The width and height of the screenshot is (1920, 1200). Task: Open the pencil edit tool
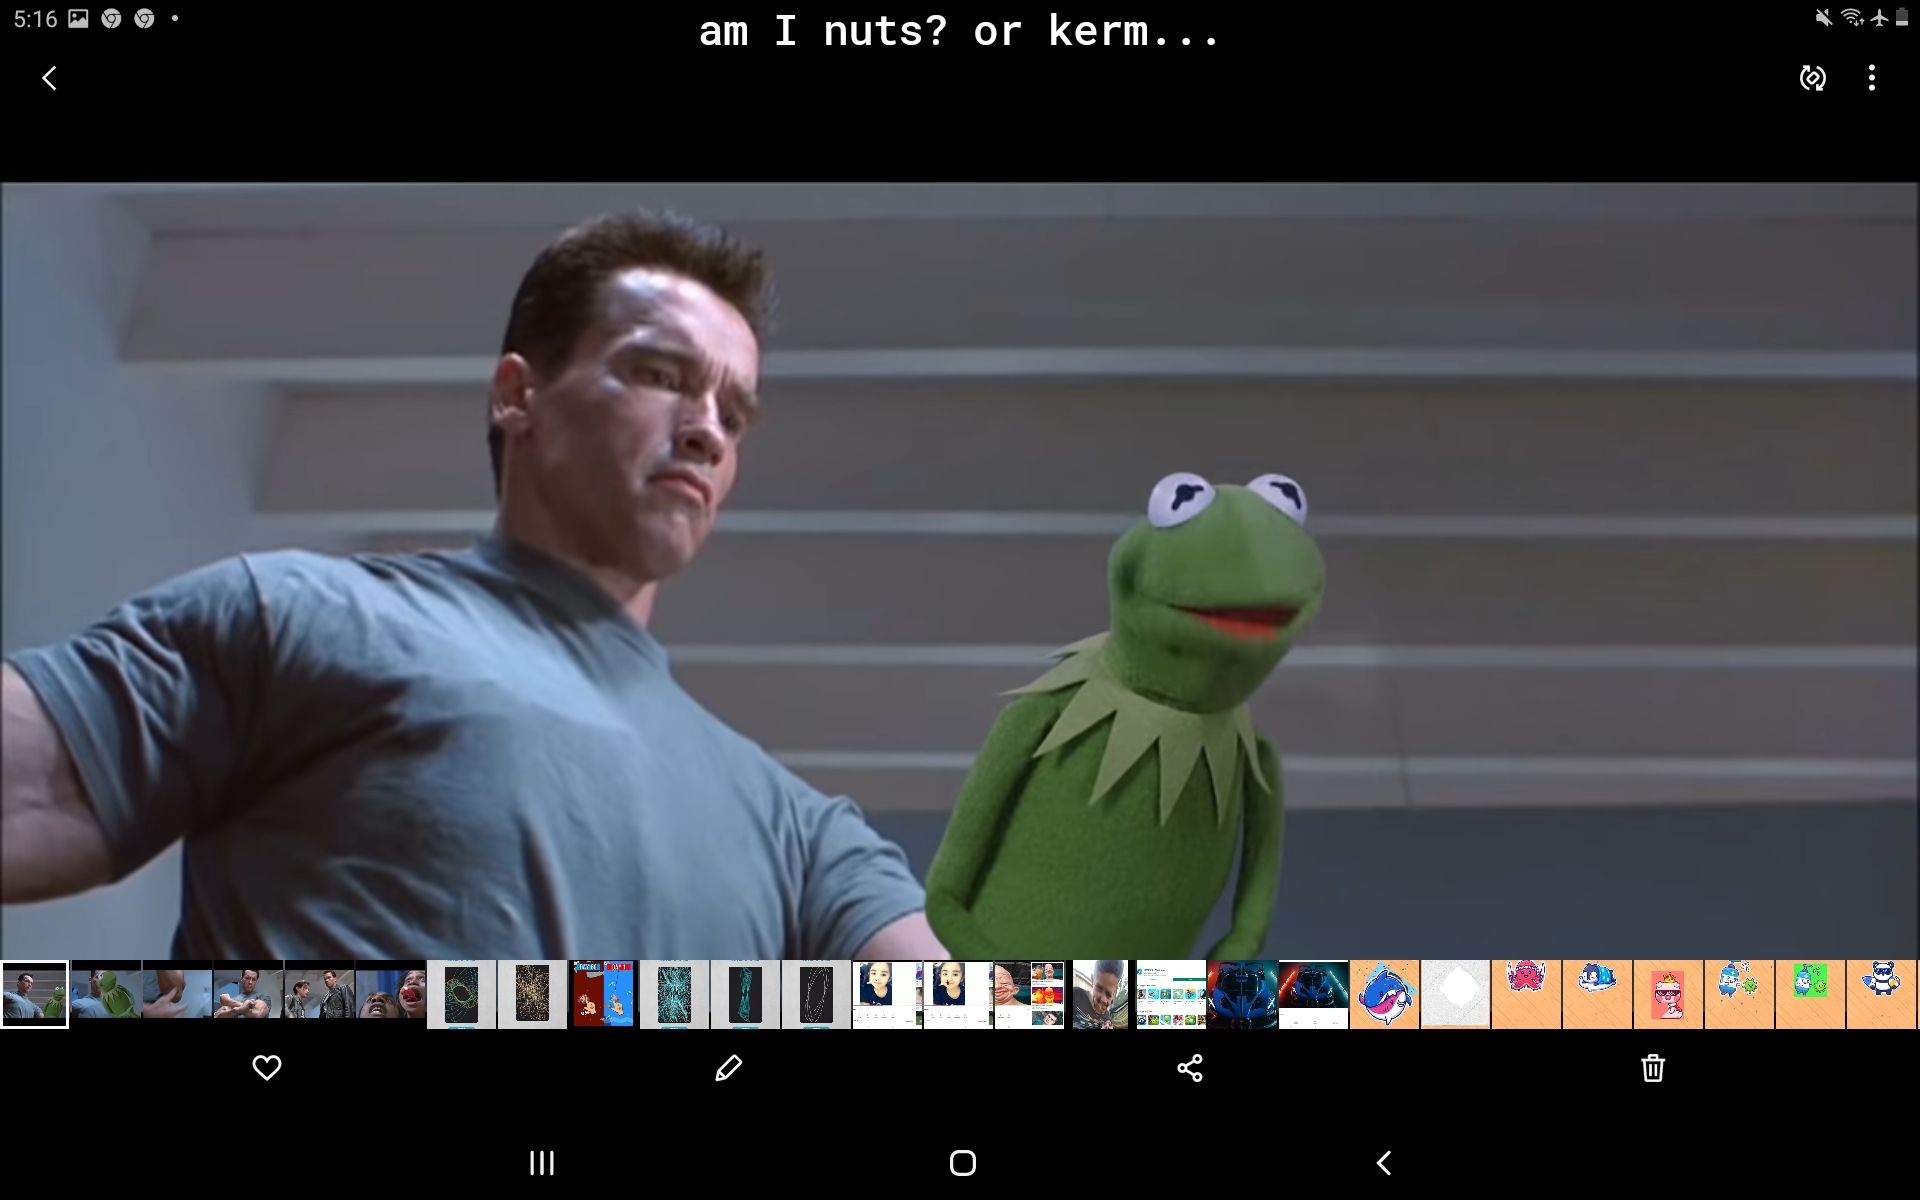(729, 1068)
